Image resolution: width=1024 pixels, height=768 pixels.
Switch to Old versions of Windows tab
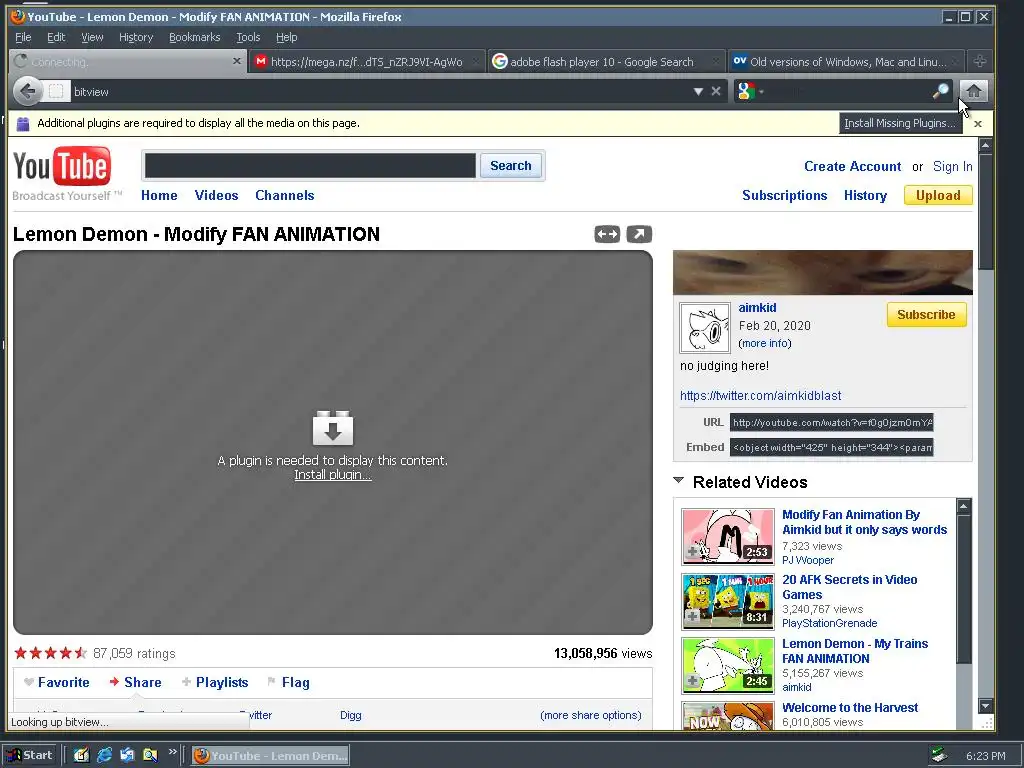(x=847, y=62)
